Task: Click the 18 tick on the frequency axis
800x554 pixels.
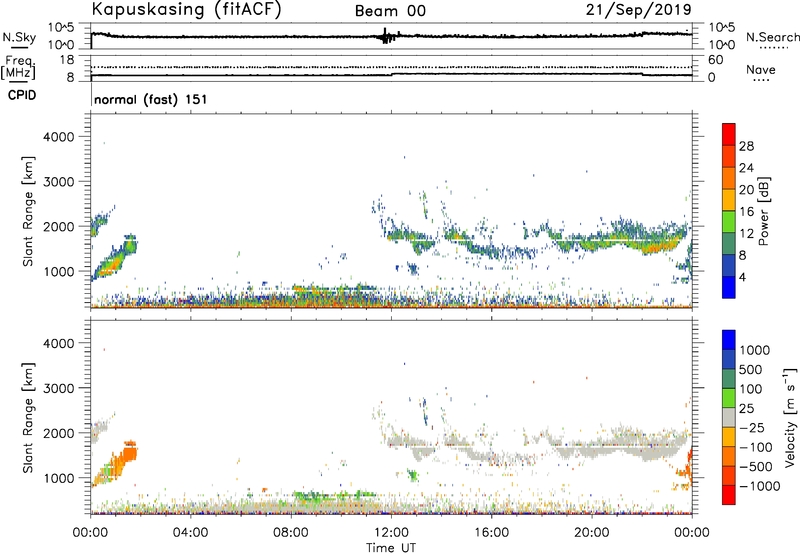Action: [67, 60]
